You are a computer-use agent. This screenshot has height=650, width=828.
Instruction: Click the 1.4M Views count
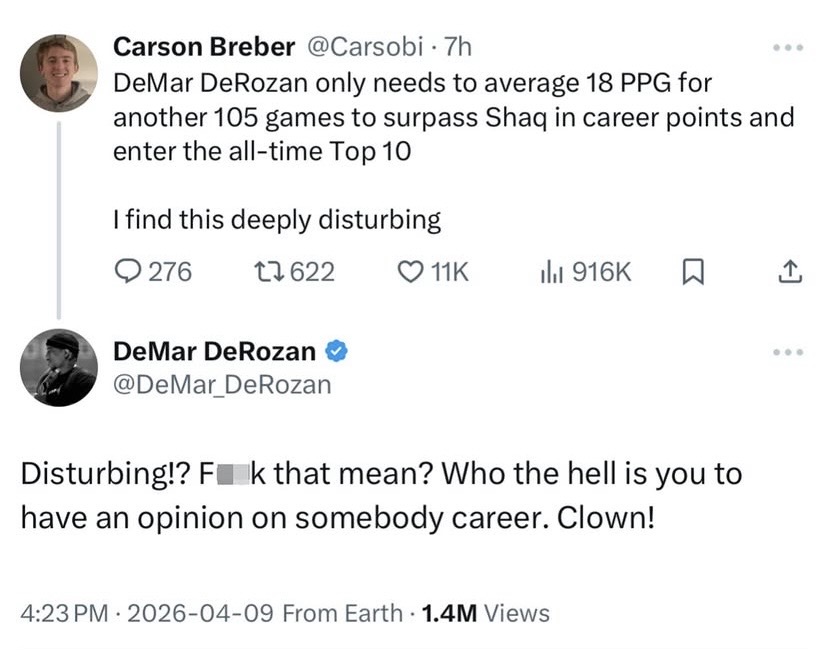[486, 614]
